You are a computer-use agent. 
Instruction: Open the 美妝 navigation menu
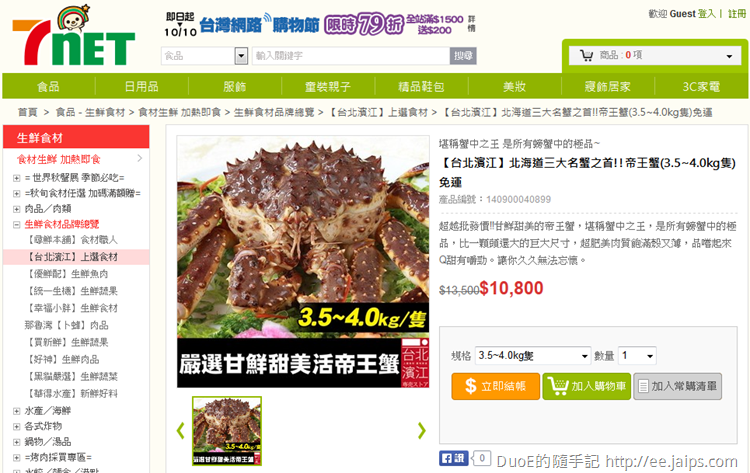(514, 87)
